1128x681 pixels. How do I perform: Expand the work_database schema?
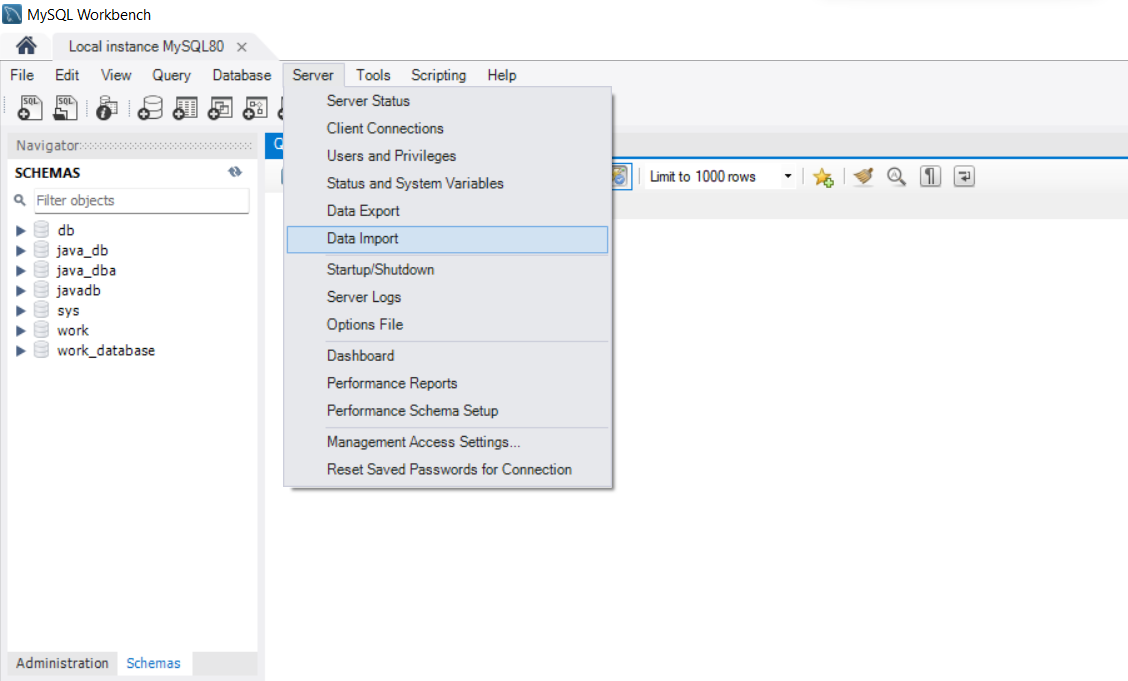coord(21,351)
